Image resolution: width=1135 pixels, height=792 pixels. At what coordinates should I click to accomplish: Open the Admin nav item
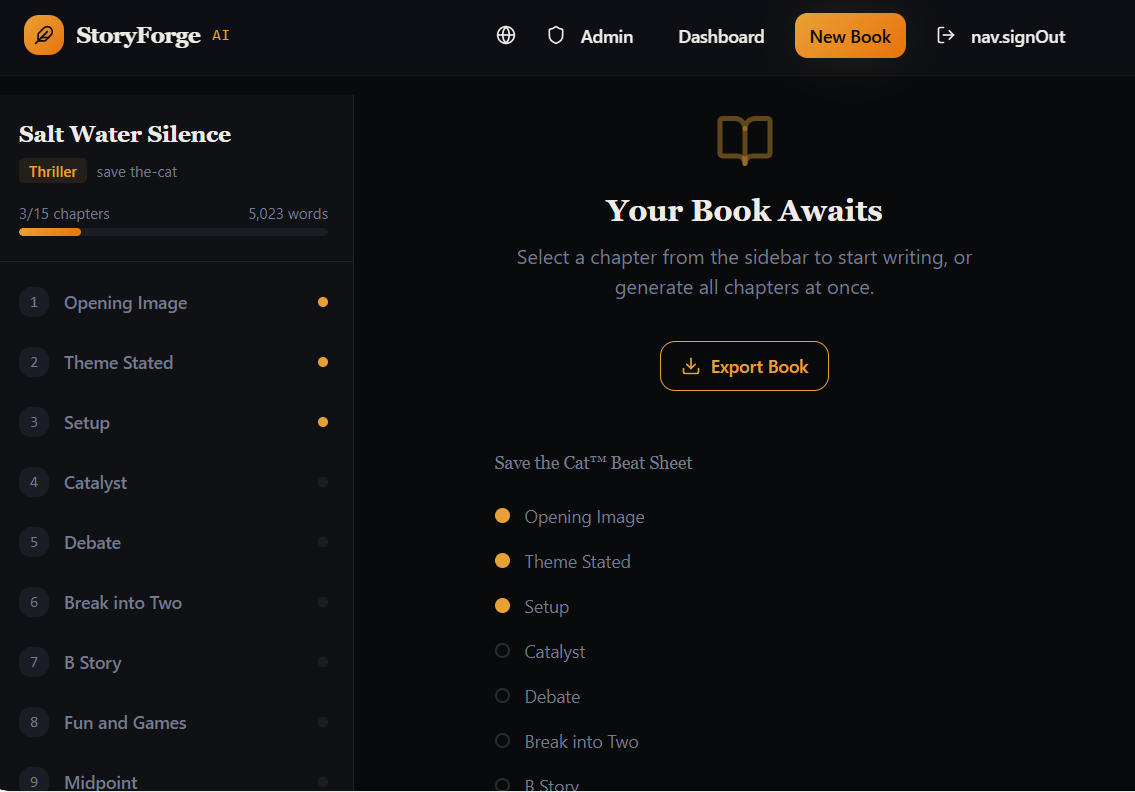coord(606,37)
